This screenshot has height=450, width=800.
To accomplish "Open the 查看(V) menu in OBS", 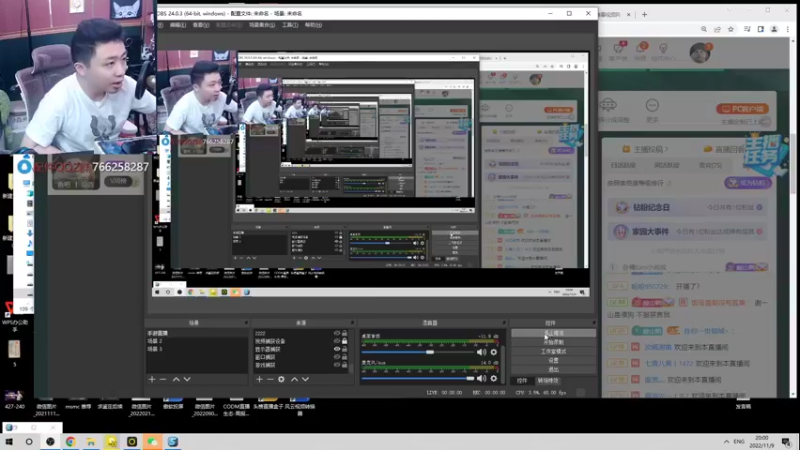I will pyautogui.click(x=201, y=25).
